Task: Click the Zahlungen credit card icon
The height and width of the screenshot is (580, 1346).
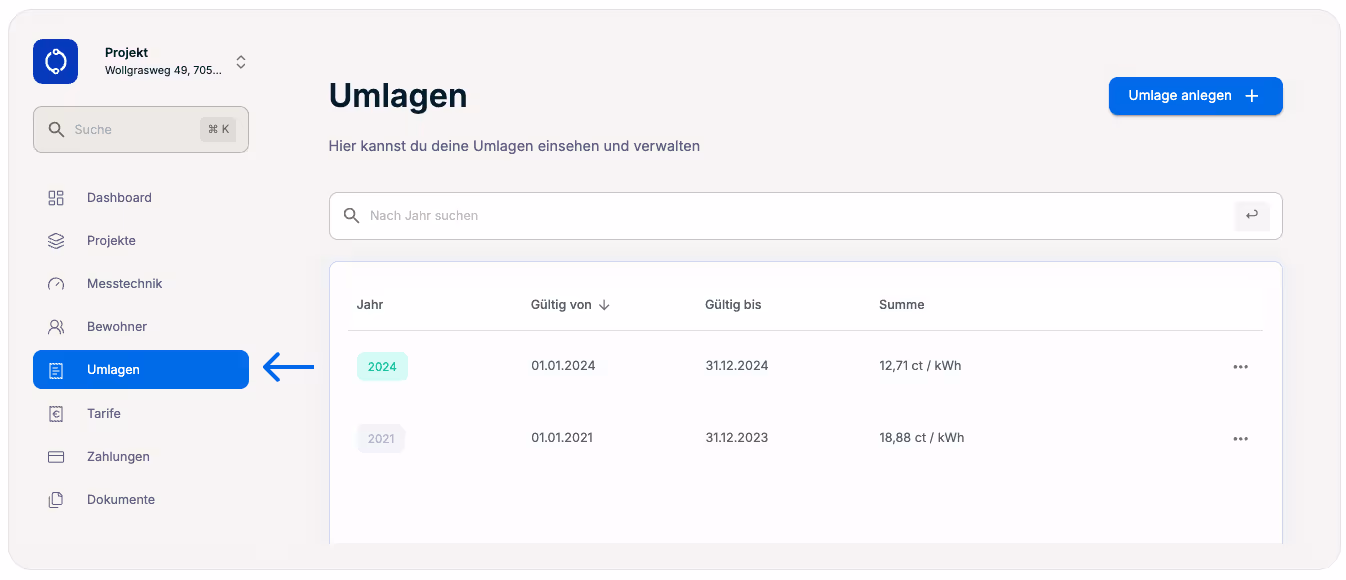Action: point(56,457)
